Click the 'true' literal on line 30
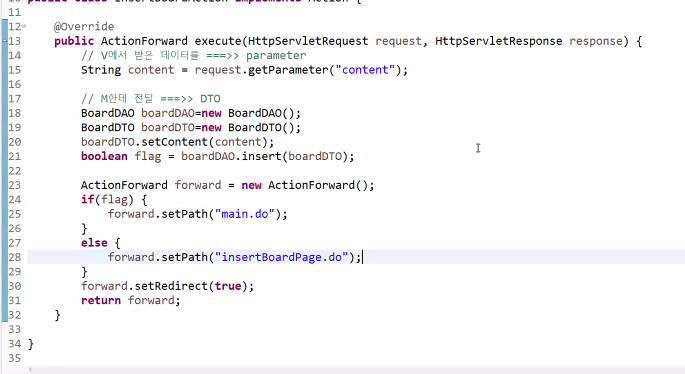Viewport: 685px width, 374px height. click(228, 286)
